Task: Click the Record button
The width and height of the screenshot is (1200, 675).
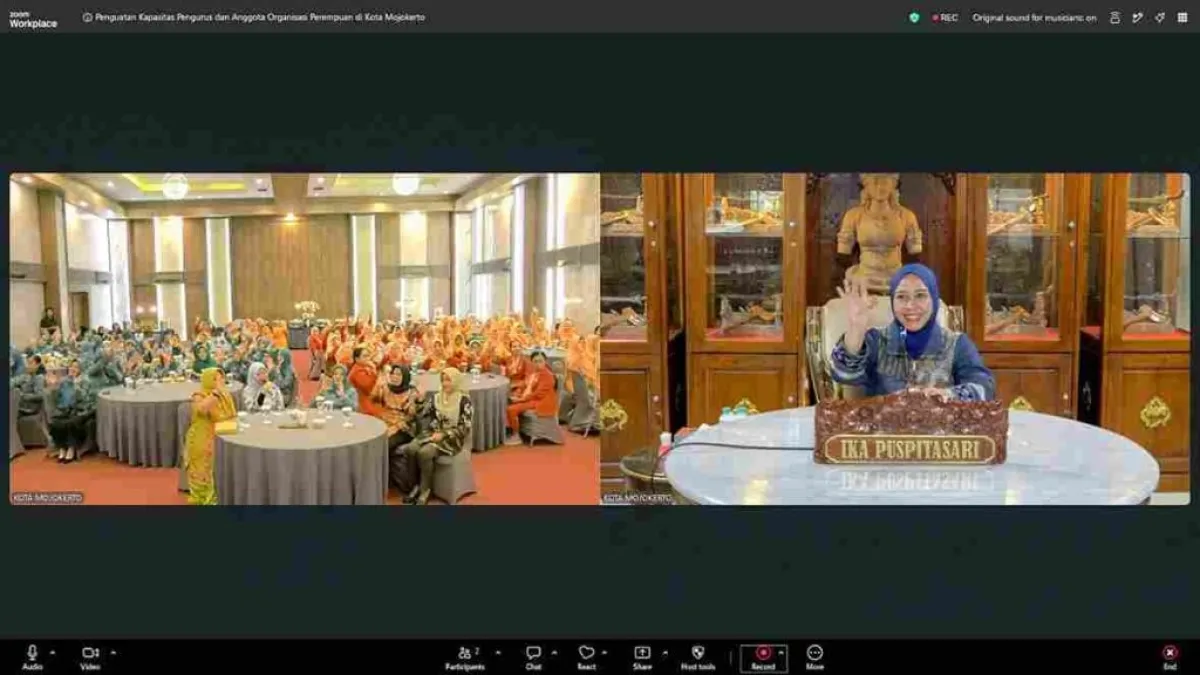Action: coord(763,657)
